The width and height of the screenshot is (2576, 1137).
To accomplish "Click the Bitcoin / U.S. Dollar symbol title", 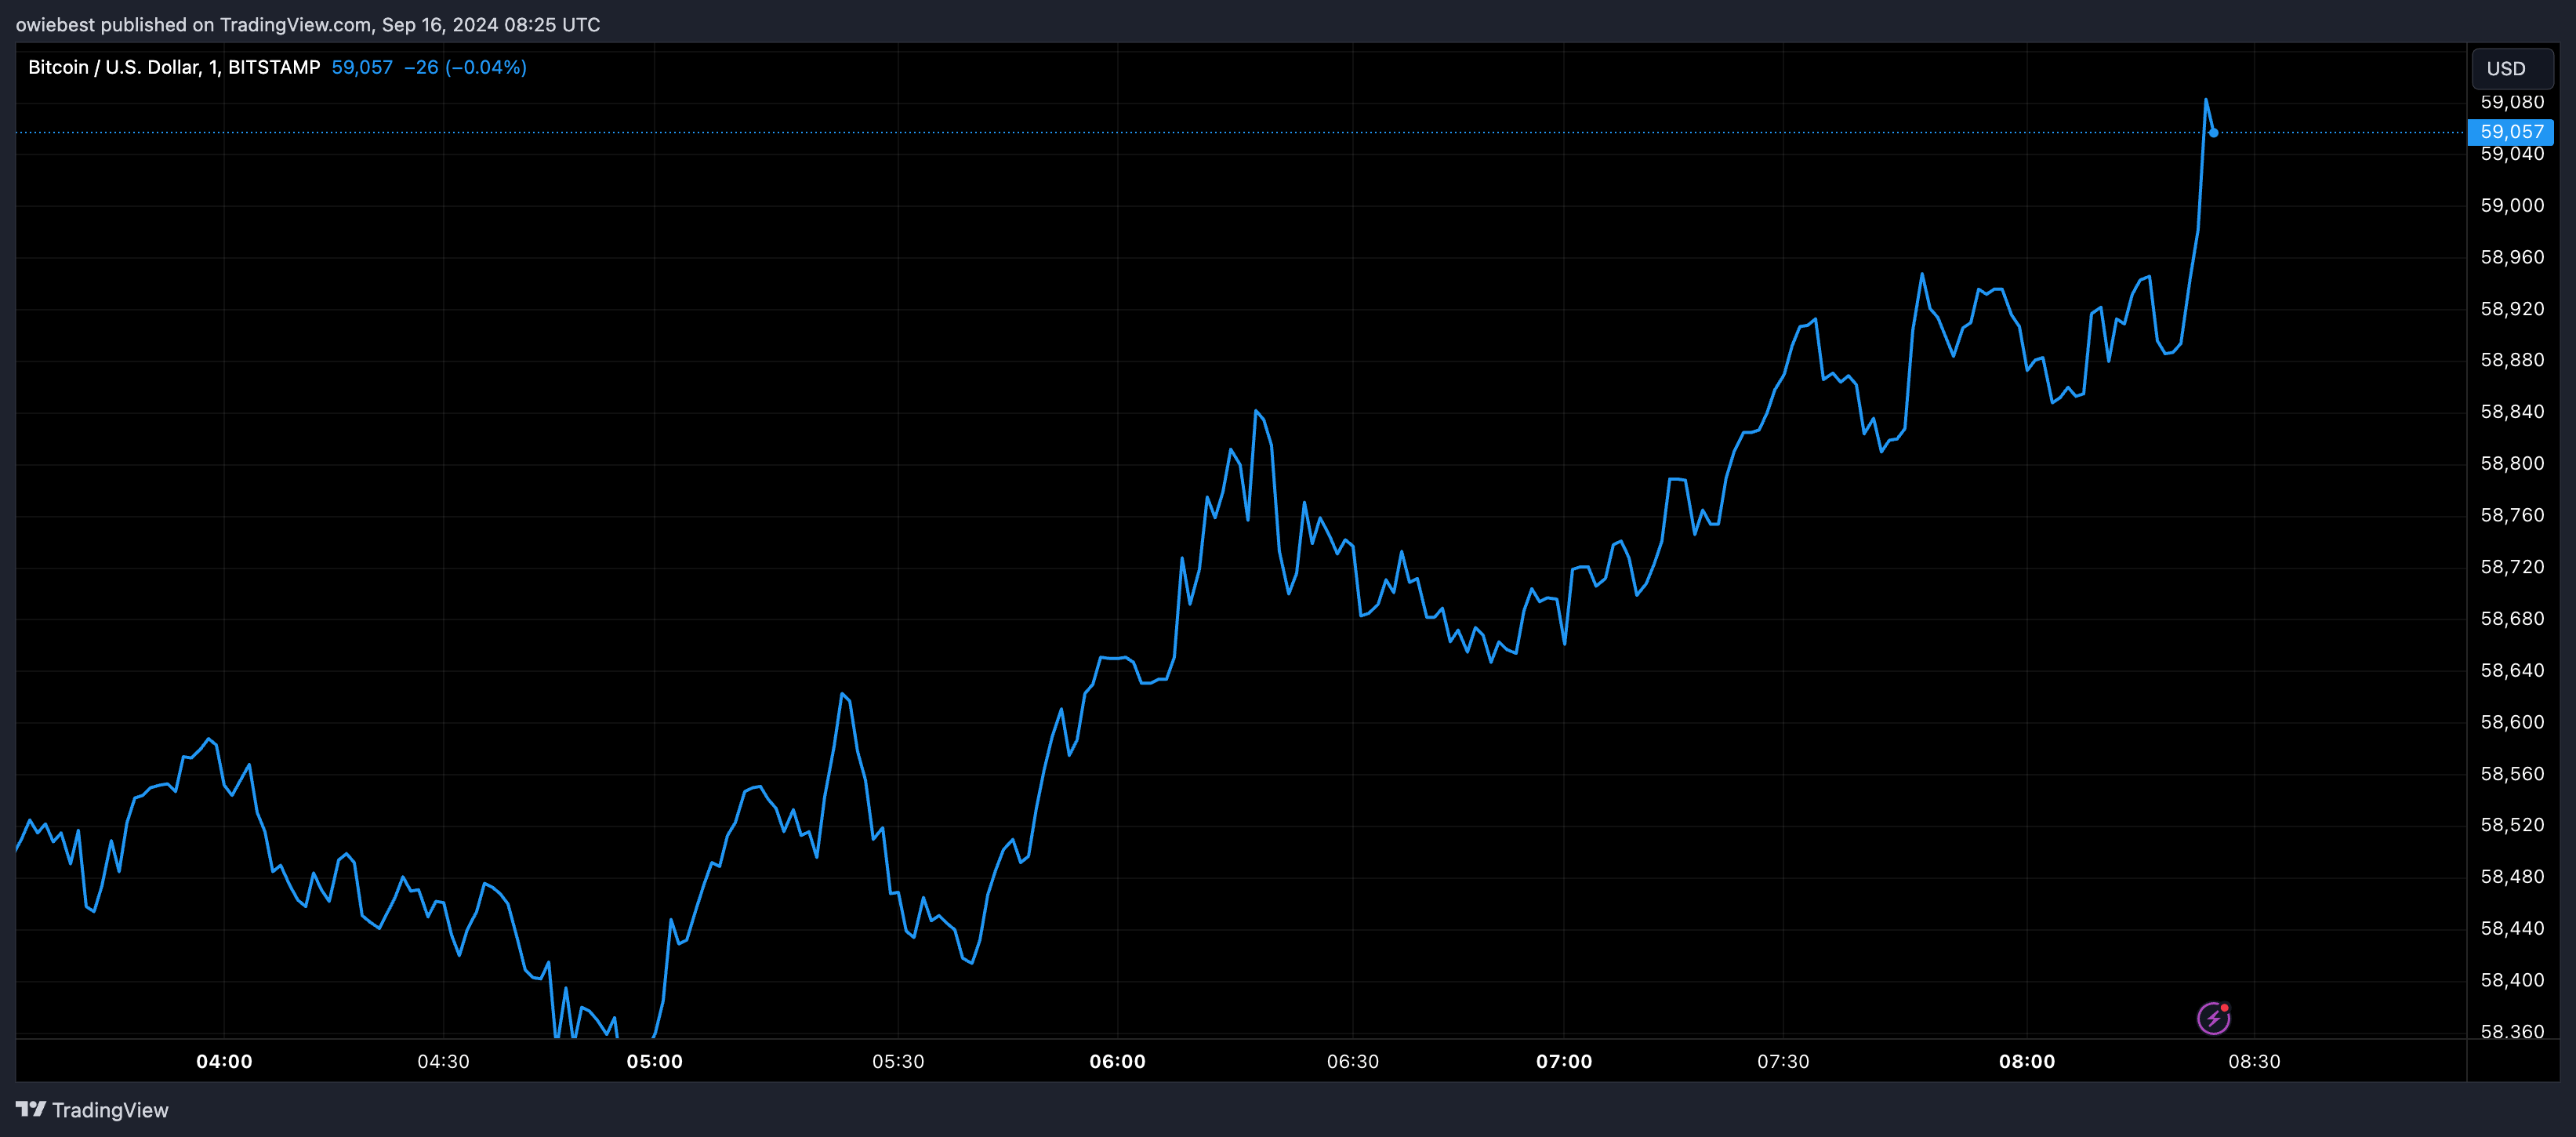I will click(x=174, y=67).
